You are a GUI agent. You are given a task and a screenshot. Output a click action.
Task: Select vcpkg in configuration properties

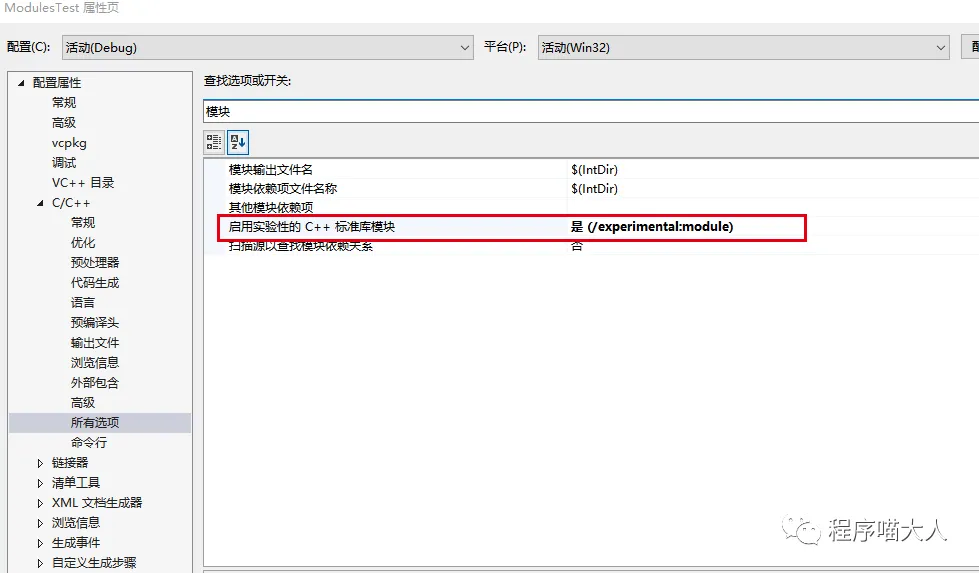tap(69, 143)
